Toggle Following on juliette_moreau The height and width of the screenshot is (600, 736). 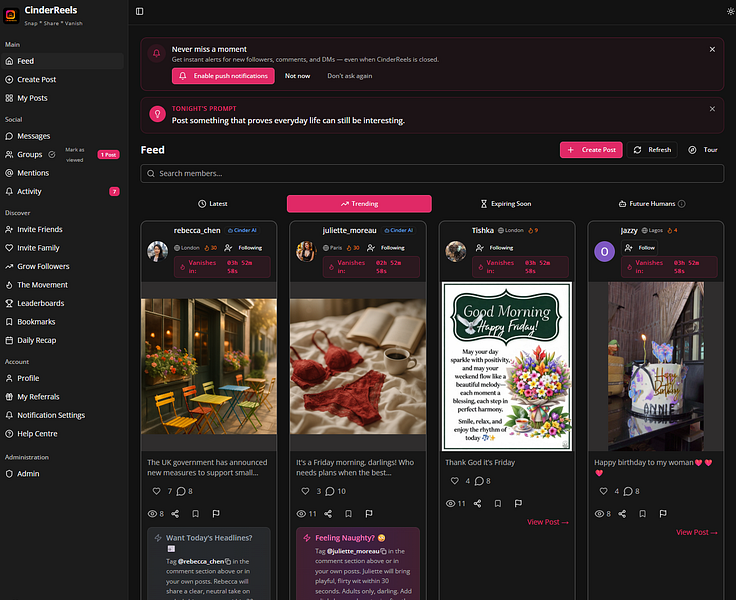point(386,248)
